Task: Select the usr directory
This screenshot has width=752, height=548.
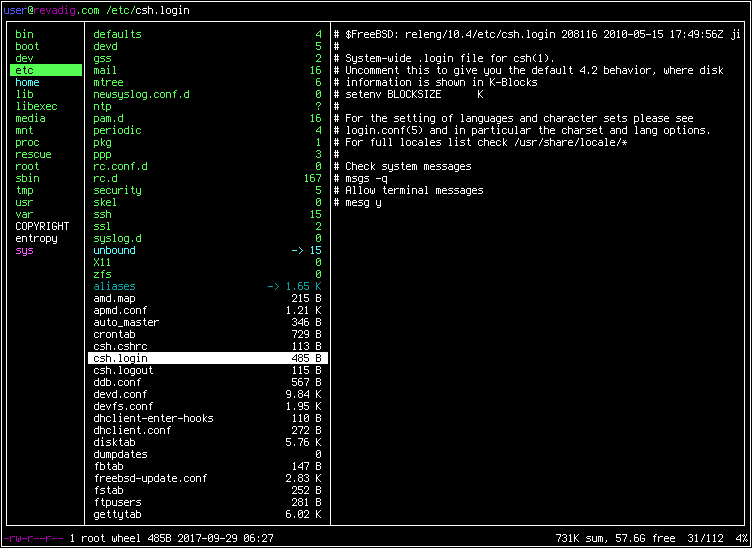Action: (x=24, y=202)
